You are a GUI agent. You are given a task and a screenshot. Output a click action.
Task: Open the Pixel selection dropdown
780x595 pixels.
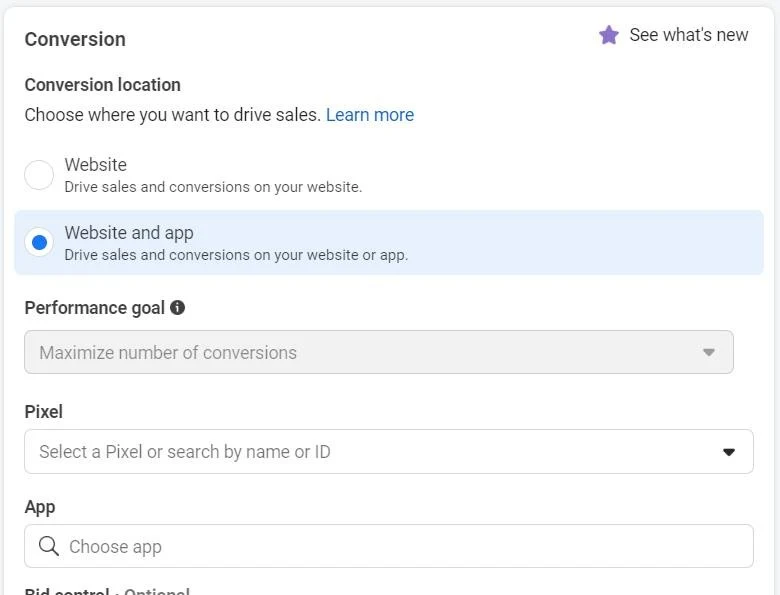(x=389, y=452)
